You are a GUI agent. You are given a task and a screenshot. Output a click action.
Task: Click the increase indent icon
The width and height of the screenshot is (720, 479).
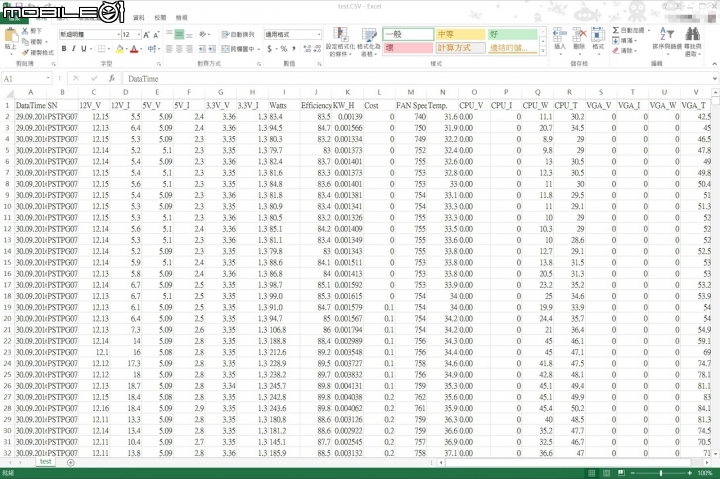pyautogui.click(x=212, y=49)
